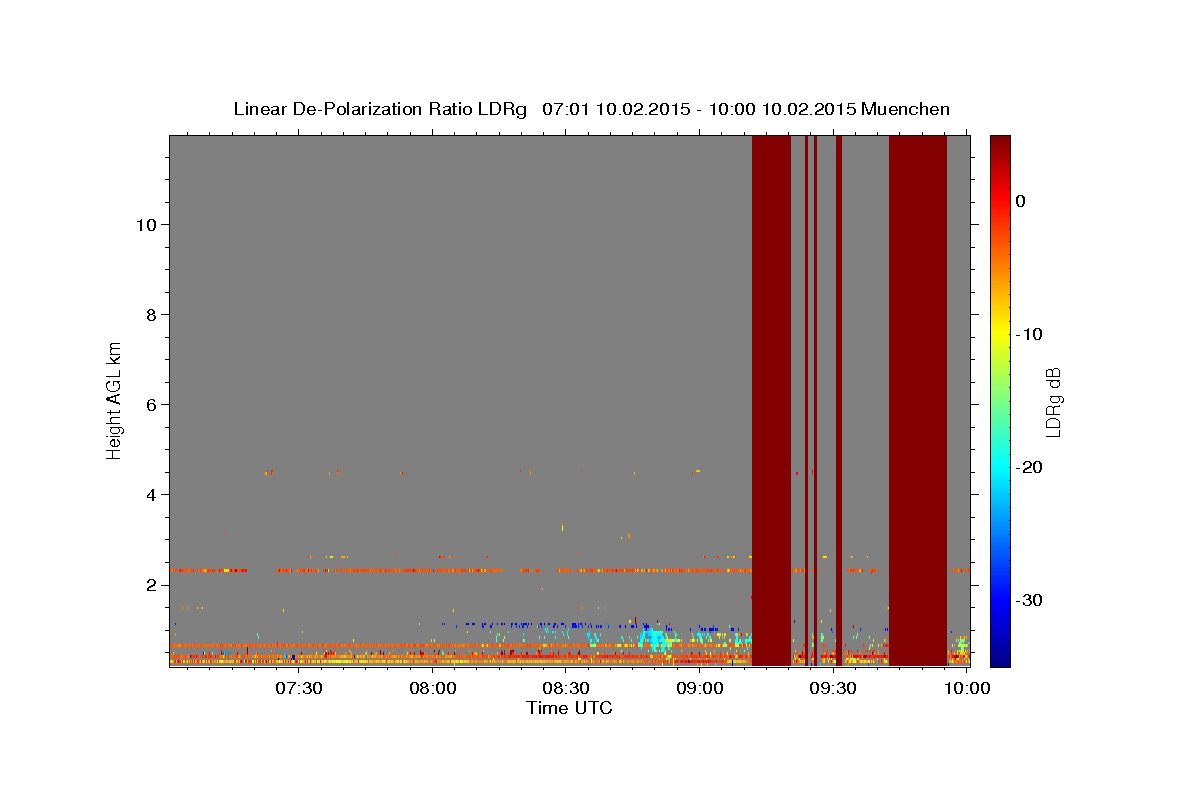Screen dimensions: 1200x800
Task: Click the dark blue bottom of colorbar
Action: 1000,656
